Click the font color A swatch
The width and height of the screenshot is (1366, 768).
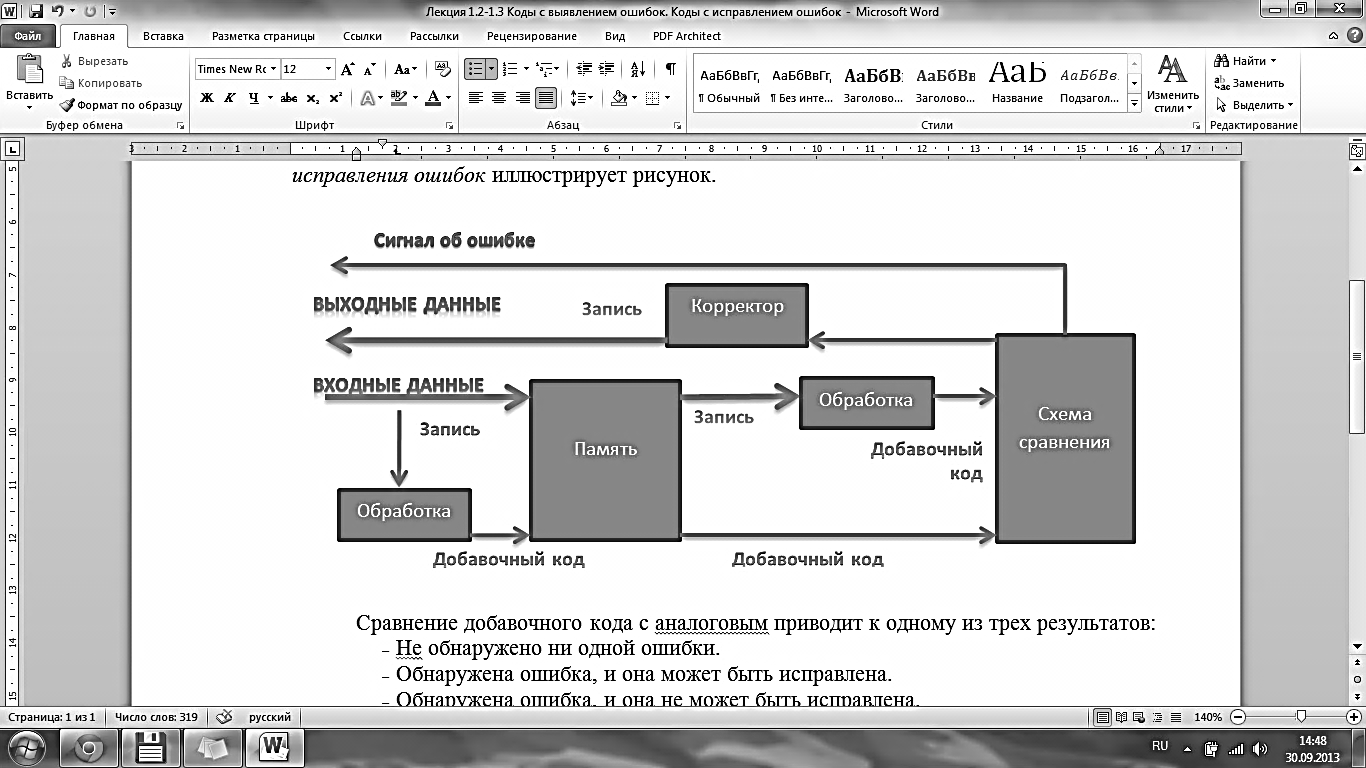(433, 98)
